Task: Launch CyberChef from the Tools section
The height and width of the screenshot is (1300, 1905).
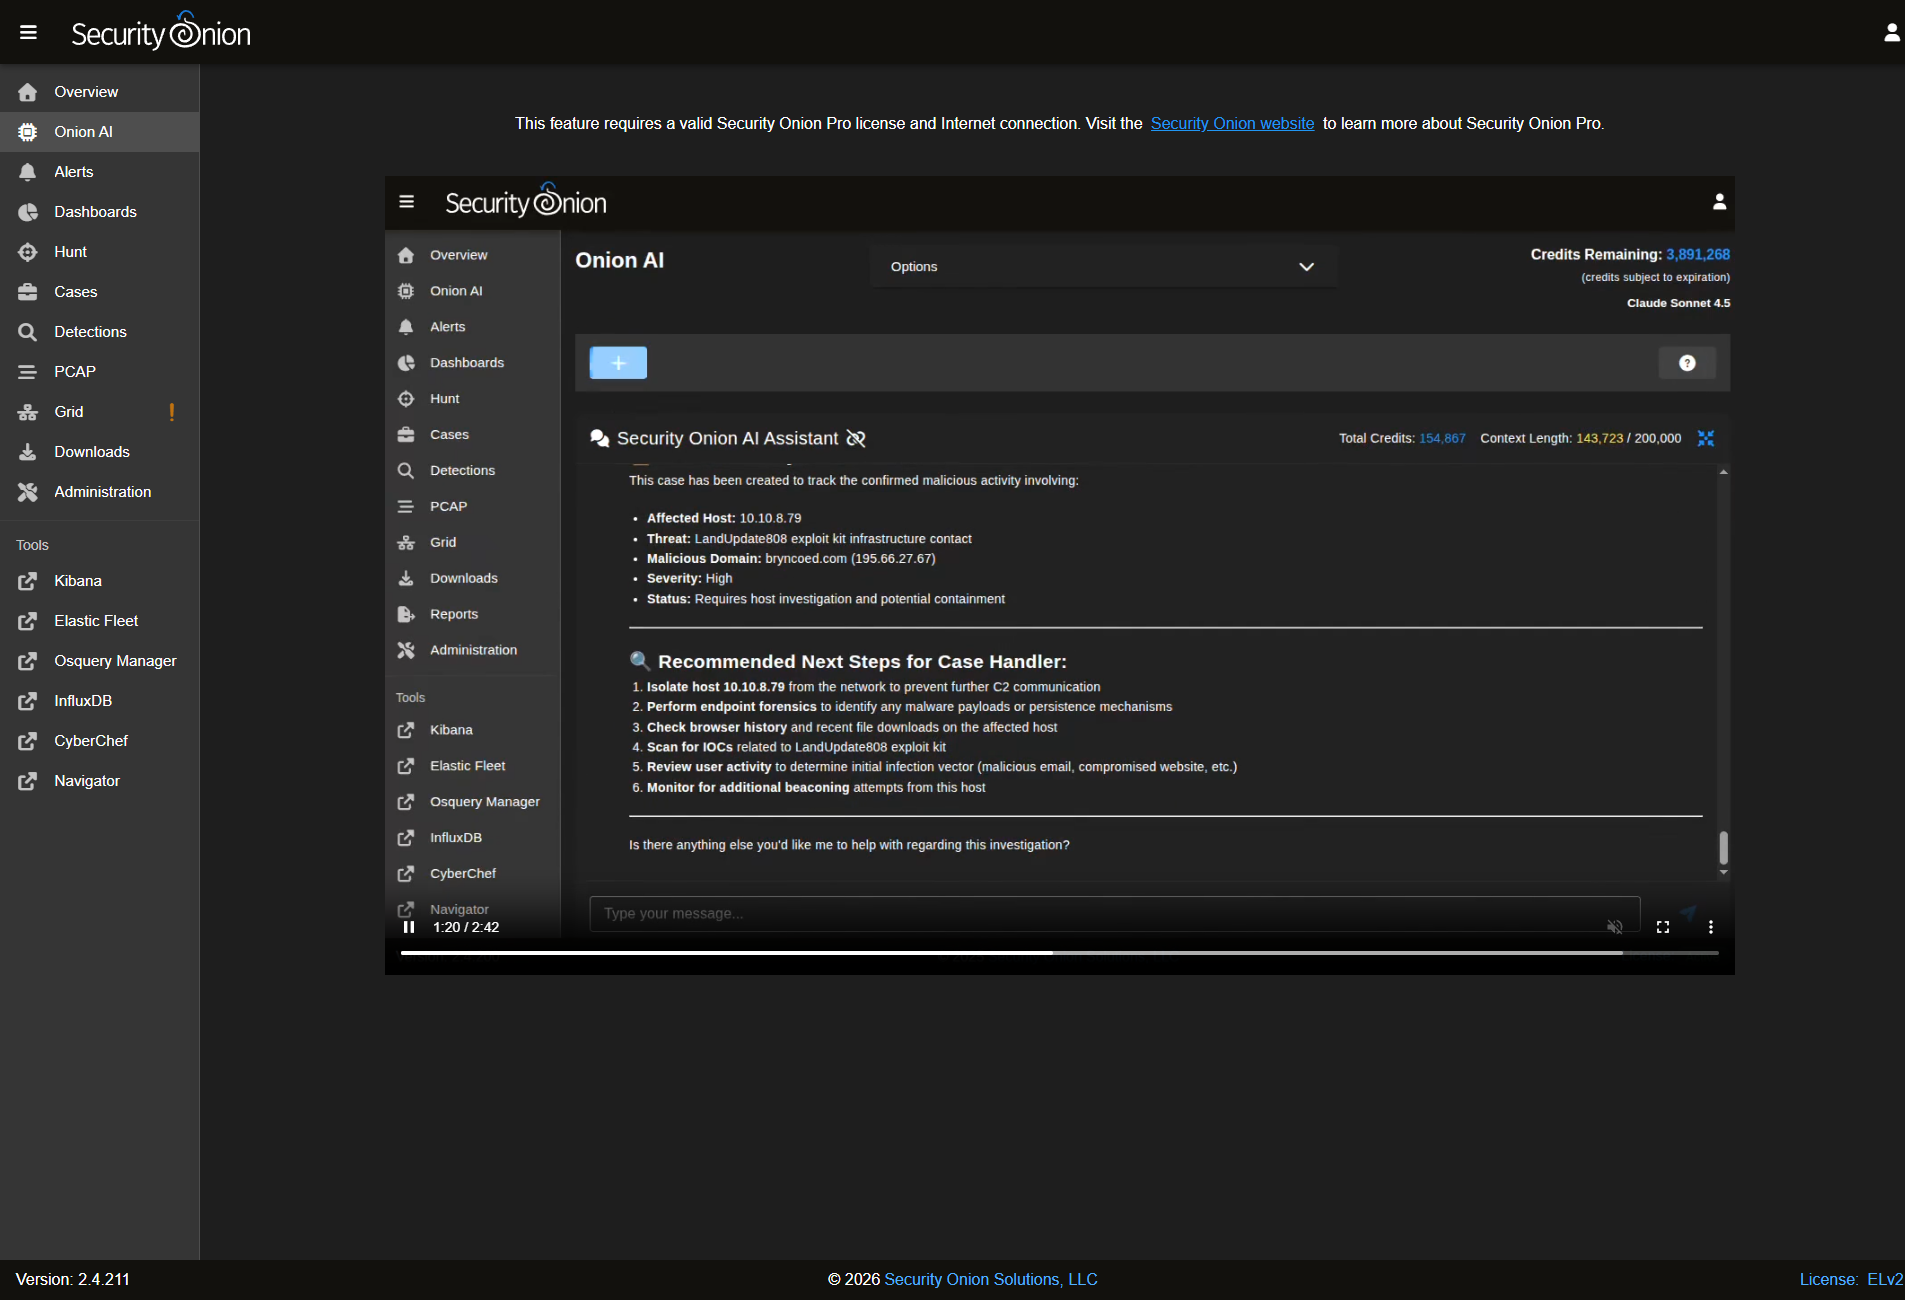Action: (100, 741)
